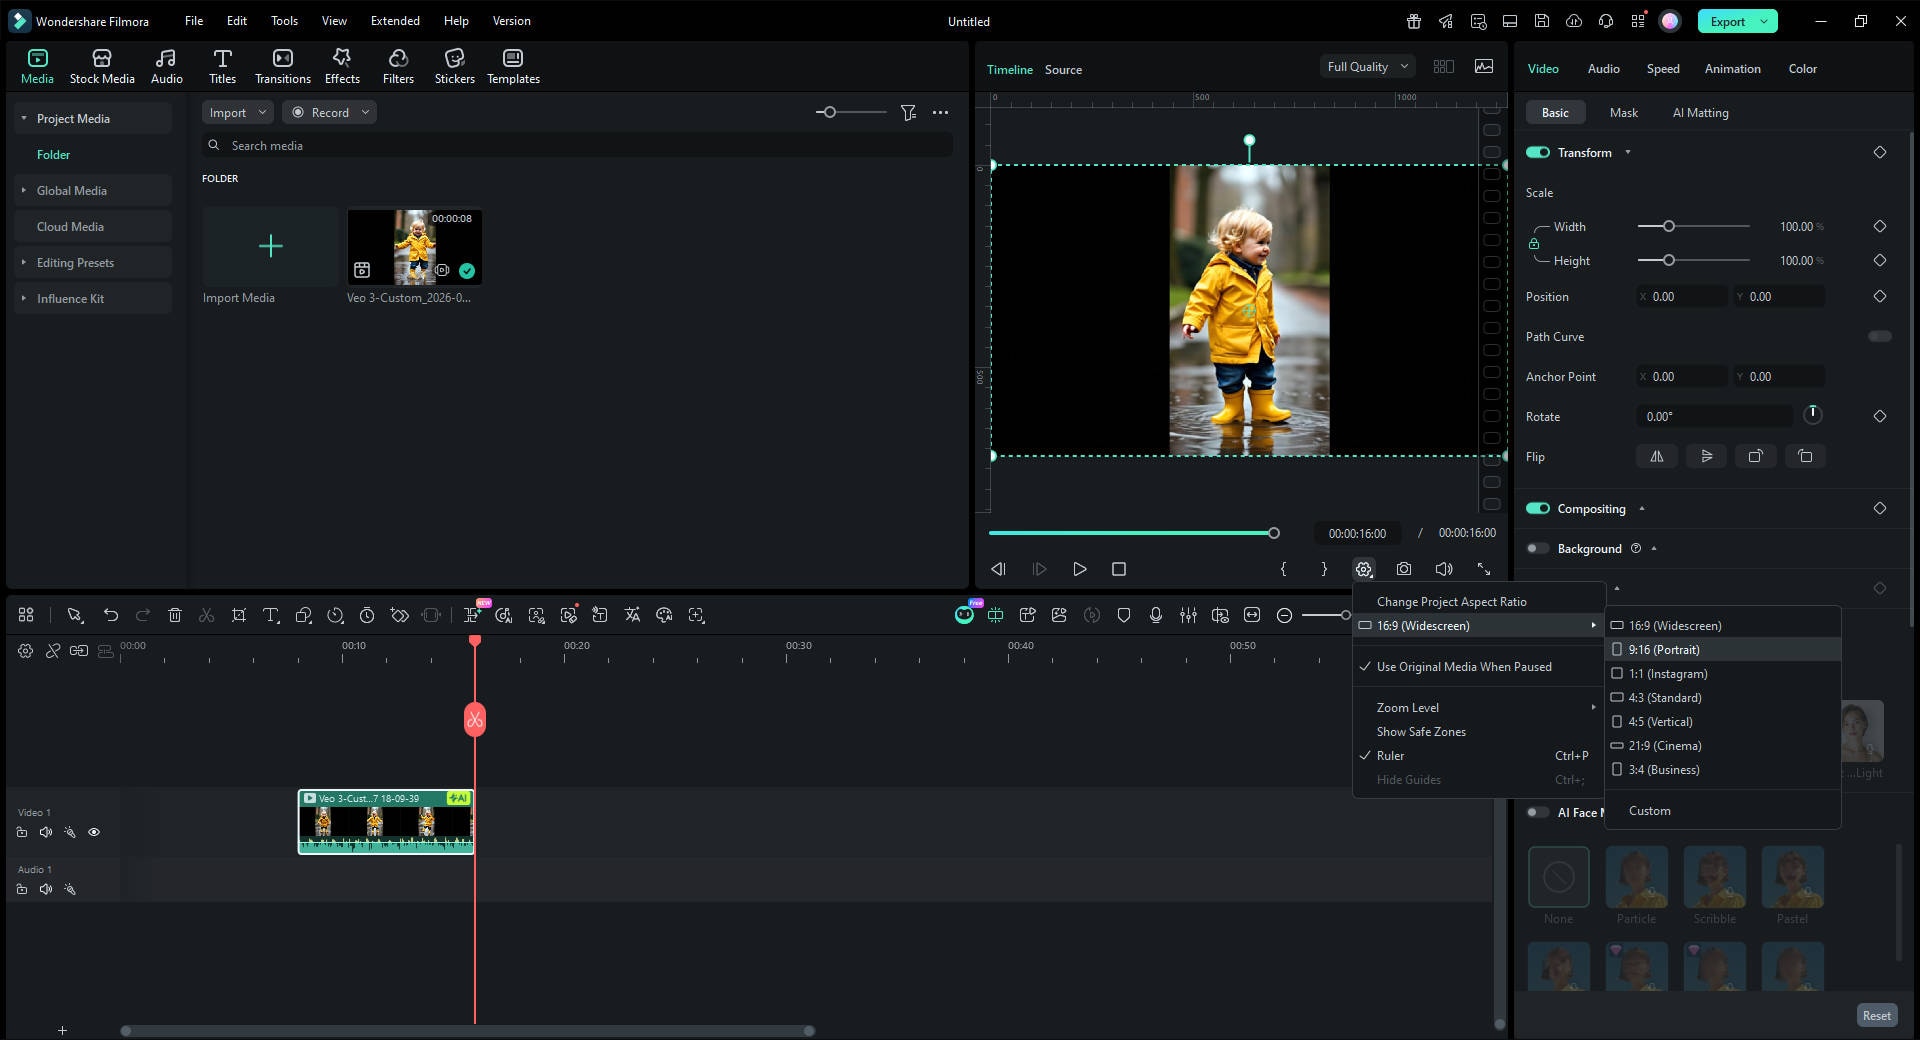This screenshot has width=1920, height=1040.
Task: Hide Video 1 track with eye icon
Action: pos(94,832)
